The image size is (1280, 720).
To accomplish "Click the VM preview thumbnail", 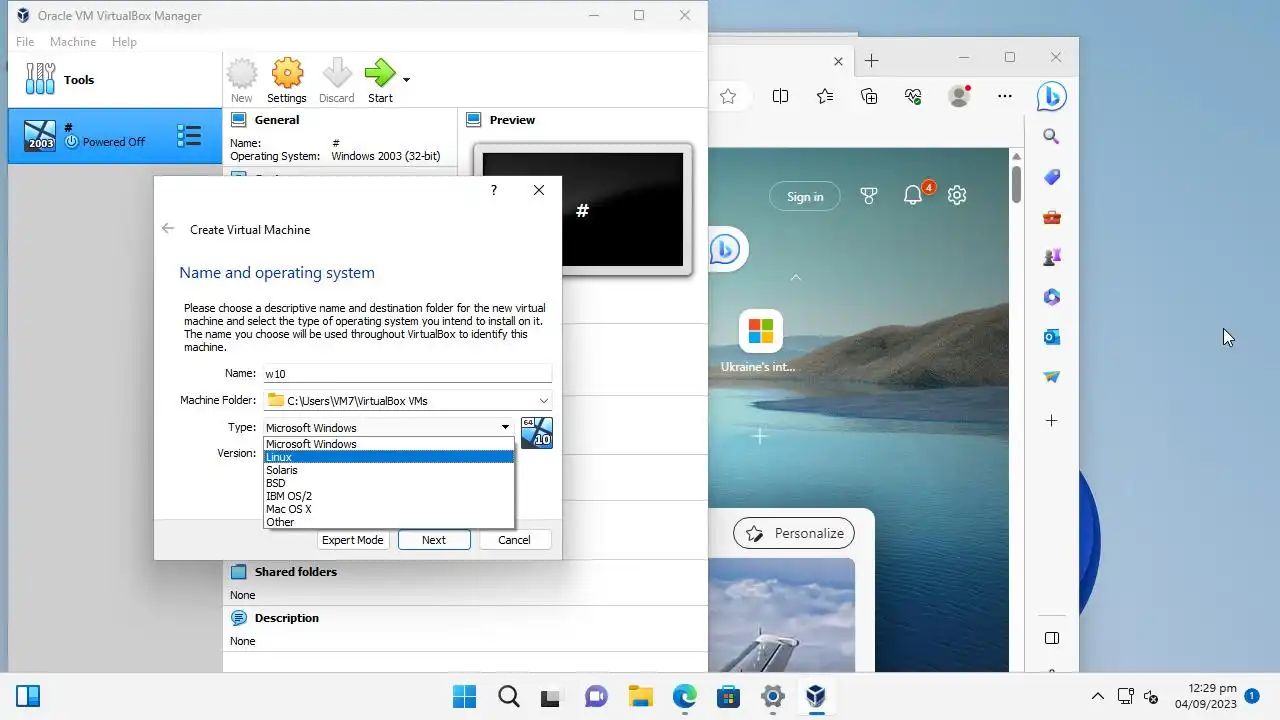I will click(582, 209).
